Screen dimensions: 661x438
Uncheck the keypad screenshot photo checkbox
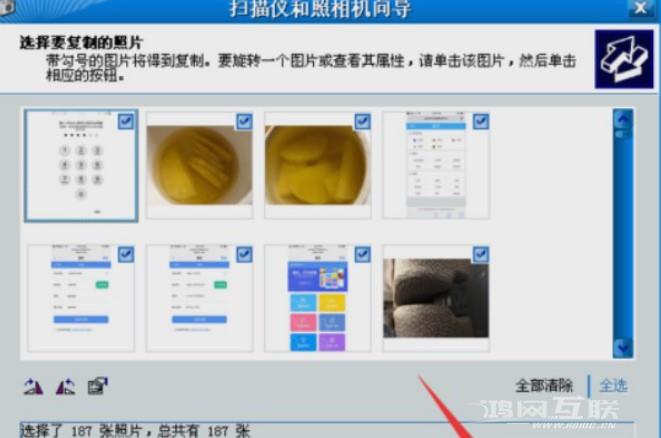[x=126, y=121]
